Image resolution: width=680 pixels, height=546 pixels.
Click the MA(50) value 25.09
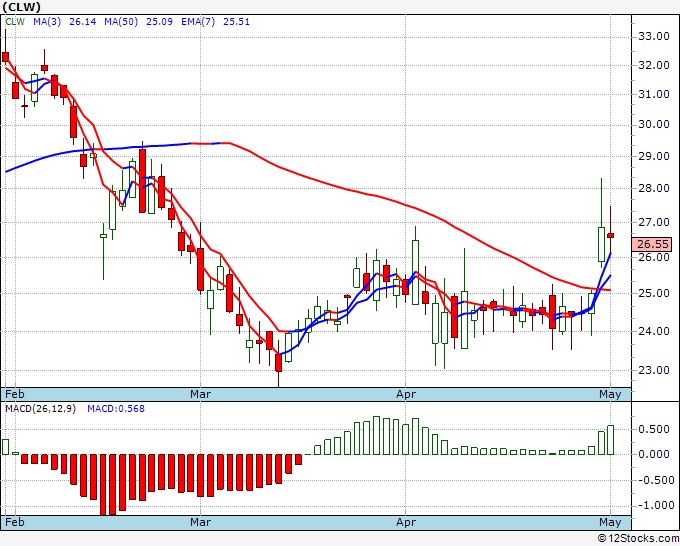tap(159, 22)
